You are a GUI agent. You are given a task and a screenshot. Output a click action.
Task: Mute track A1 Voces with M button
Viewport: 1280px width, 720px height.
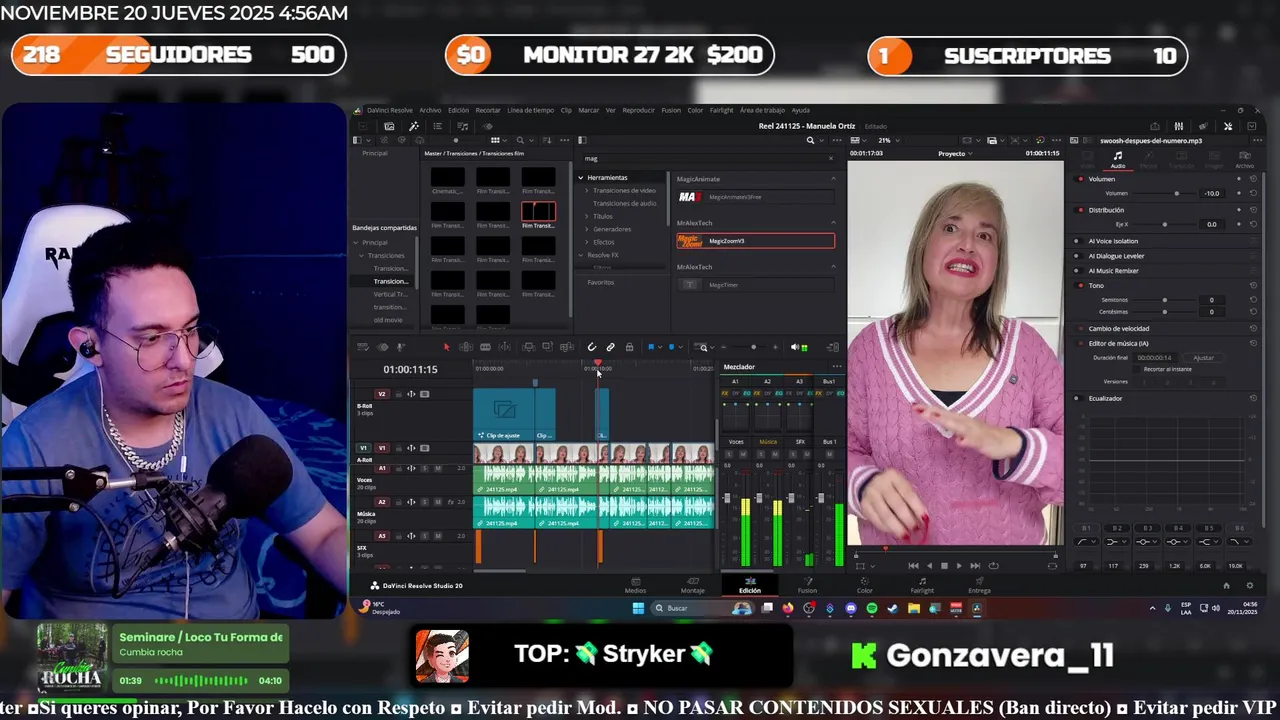click(x=438, y=468)
